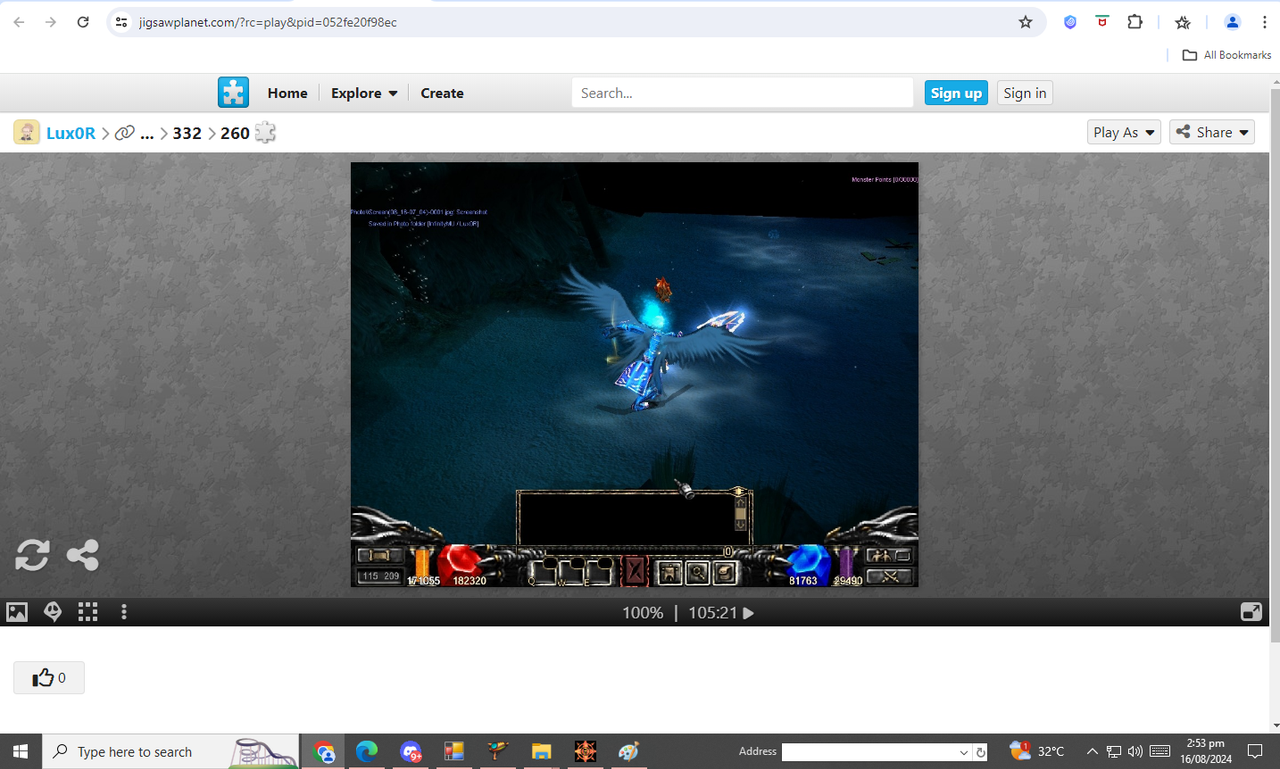Click the chain link icon in breadcrumb
The width and height of the screenshot is (1280, 769).
tap(125, 132)
